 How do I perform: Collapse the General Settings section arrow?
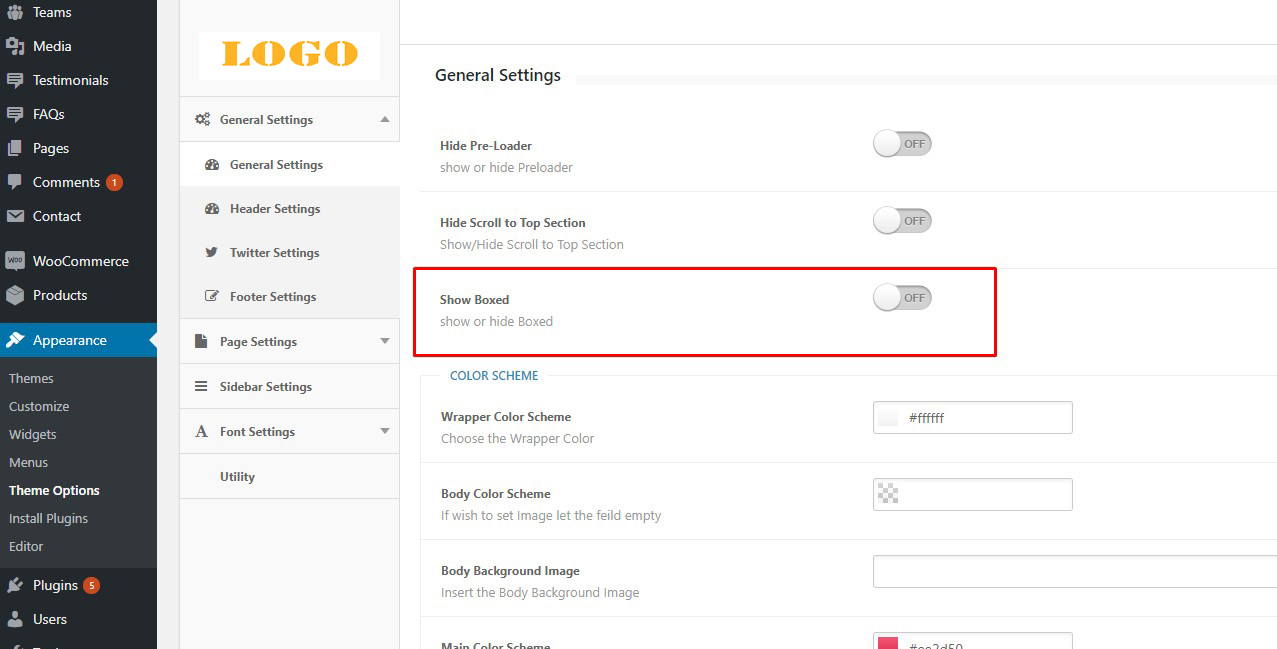[385, 120]
